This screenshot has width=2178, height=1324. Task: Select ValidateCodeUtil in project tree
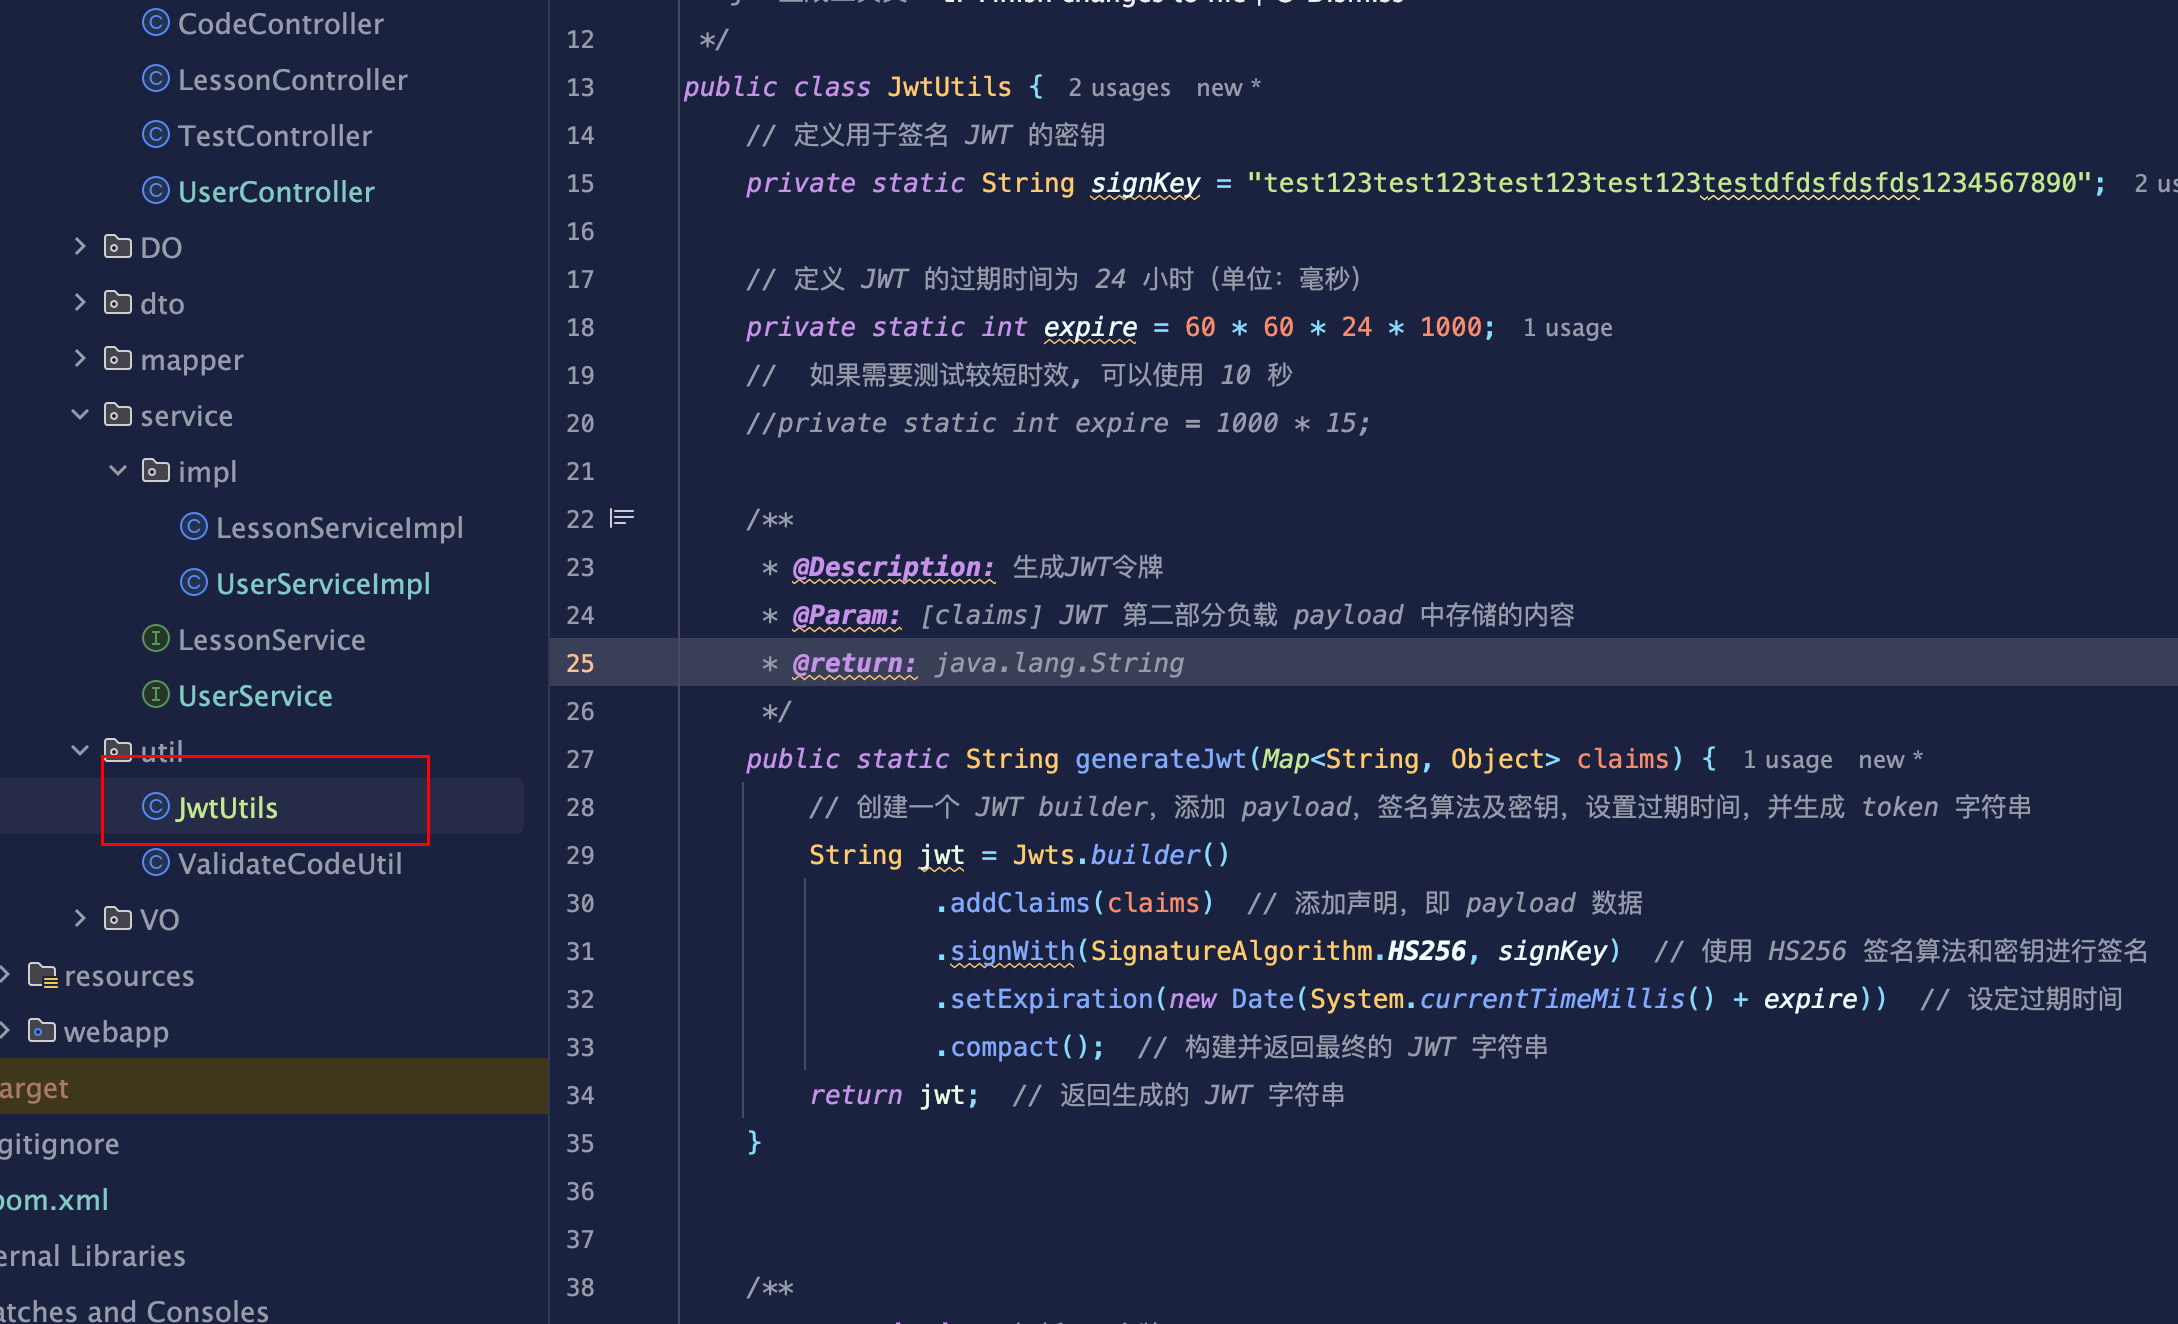coord(289,863)
